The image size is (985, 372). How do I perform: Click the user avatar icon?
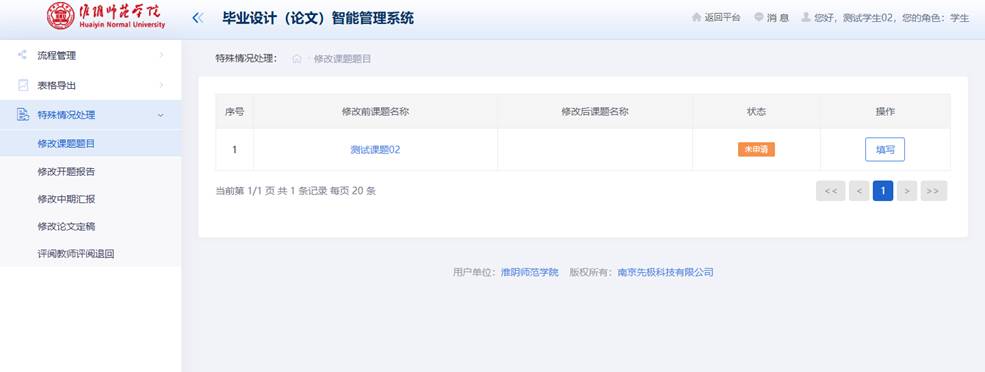[x=806, y=18]
